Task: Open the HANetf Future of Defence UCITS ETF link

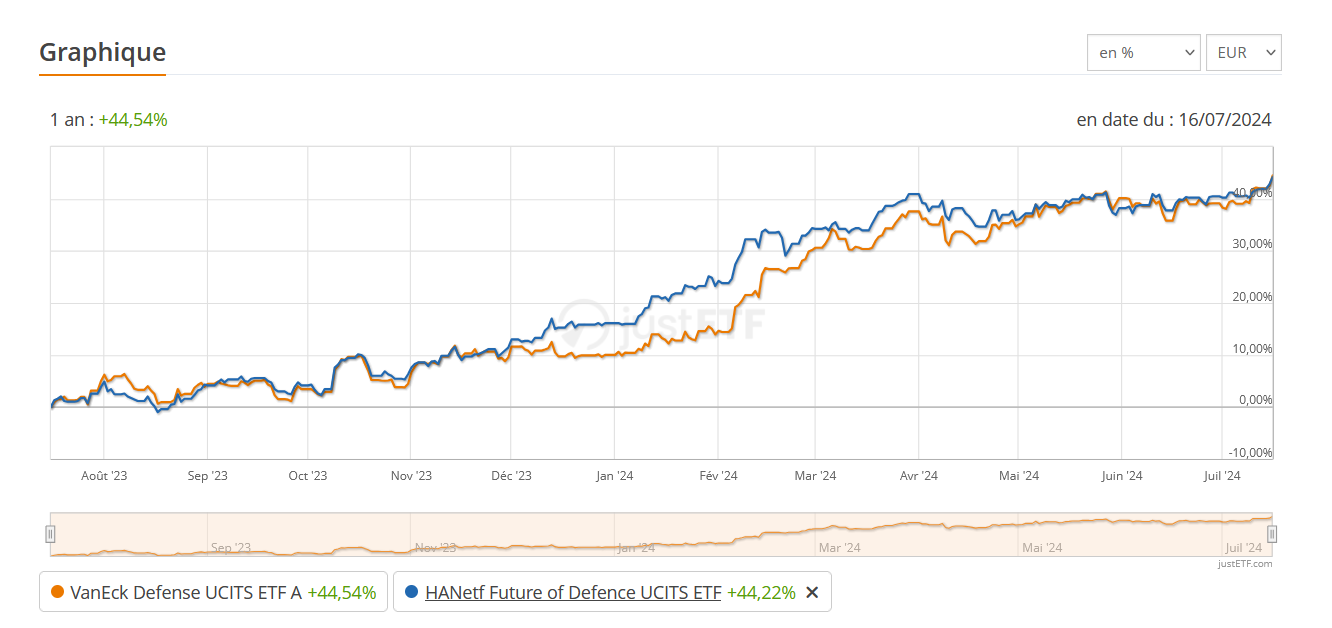Action: (573, 592)
